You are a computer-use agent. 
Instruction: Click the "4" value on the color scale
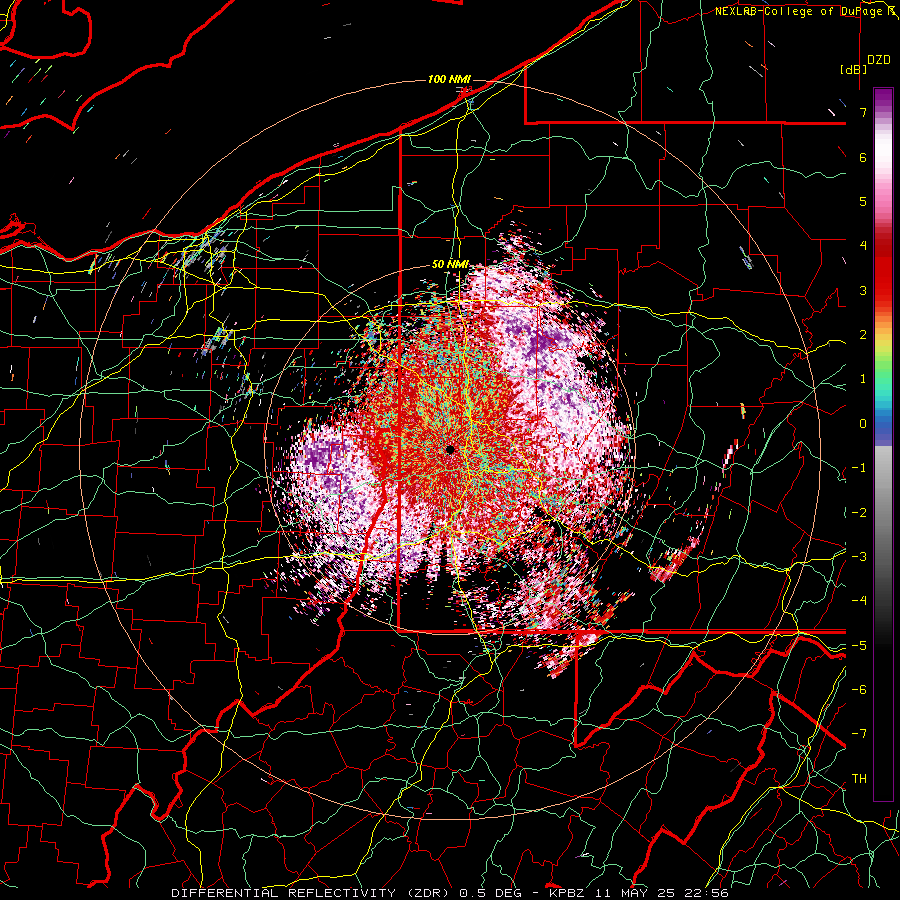click(x=863, y=246)
